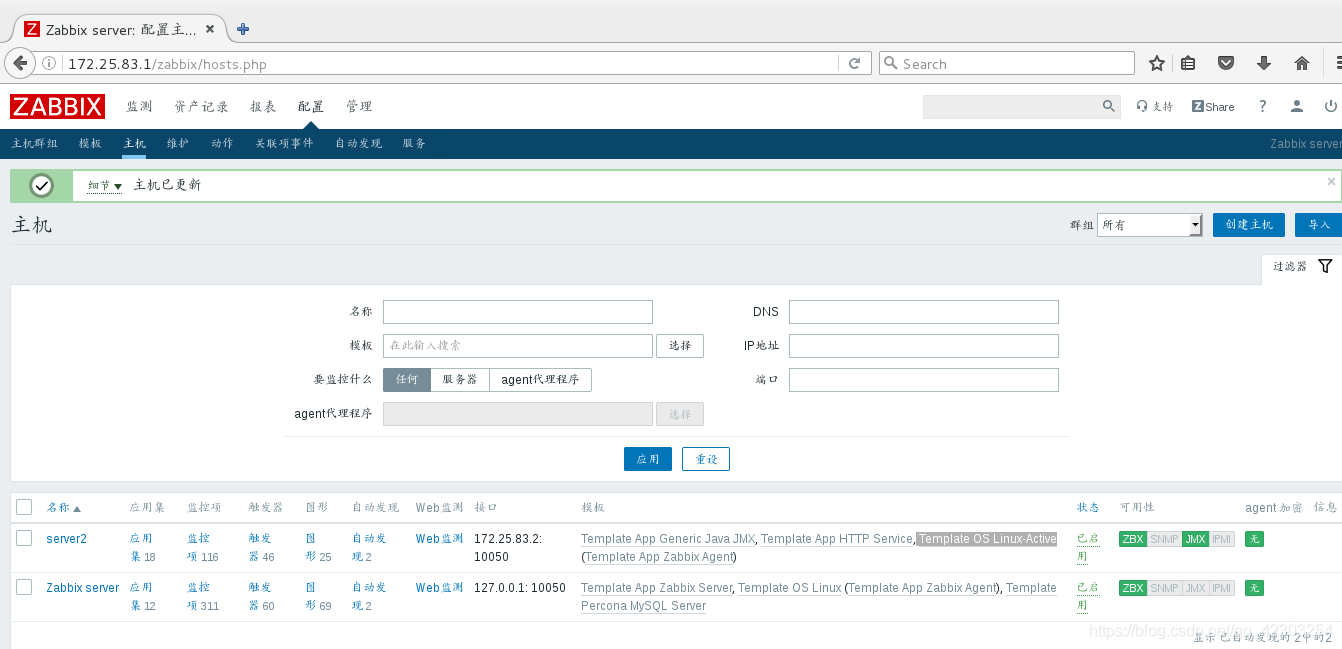This screenshot has height=649, width=1342.
Task: Click the Zabbix Share icon
Action: pos(1213,106)
